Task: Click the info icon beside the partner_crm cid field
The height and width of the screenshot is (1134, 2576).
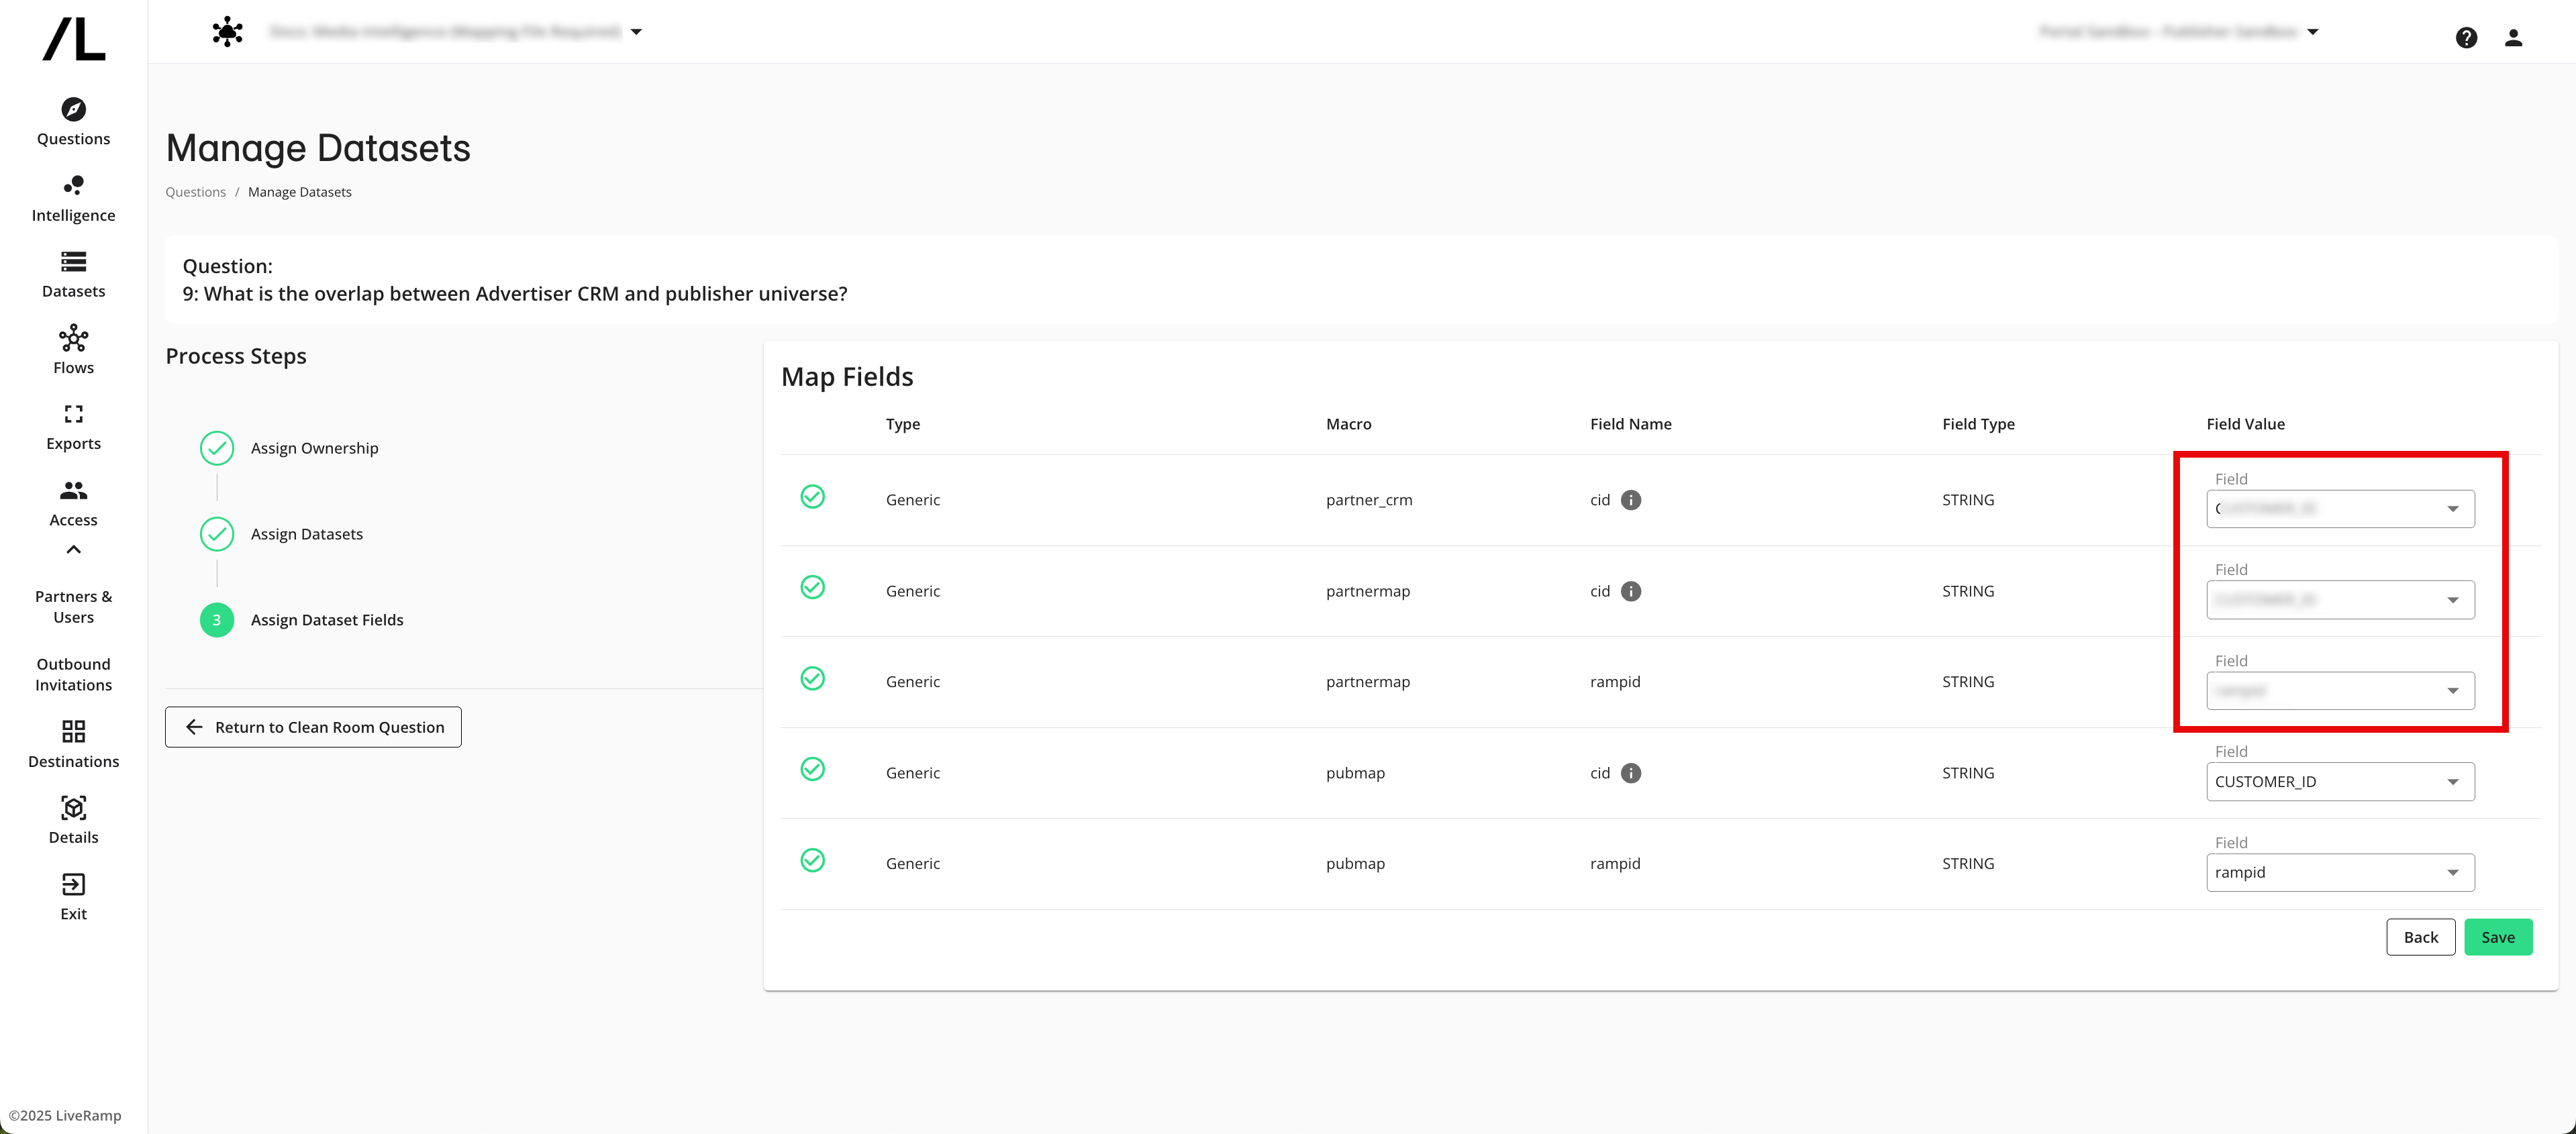Action: click(1631, 500)
